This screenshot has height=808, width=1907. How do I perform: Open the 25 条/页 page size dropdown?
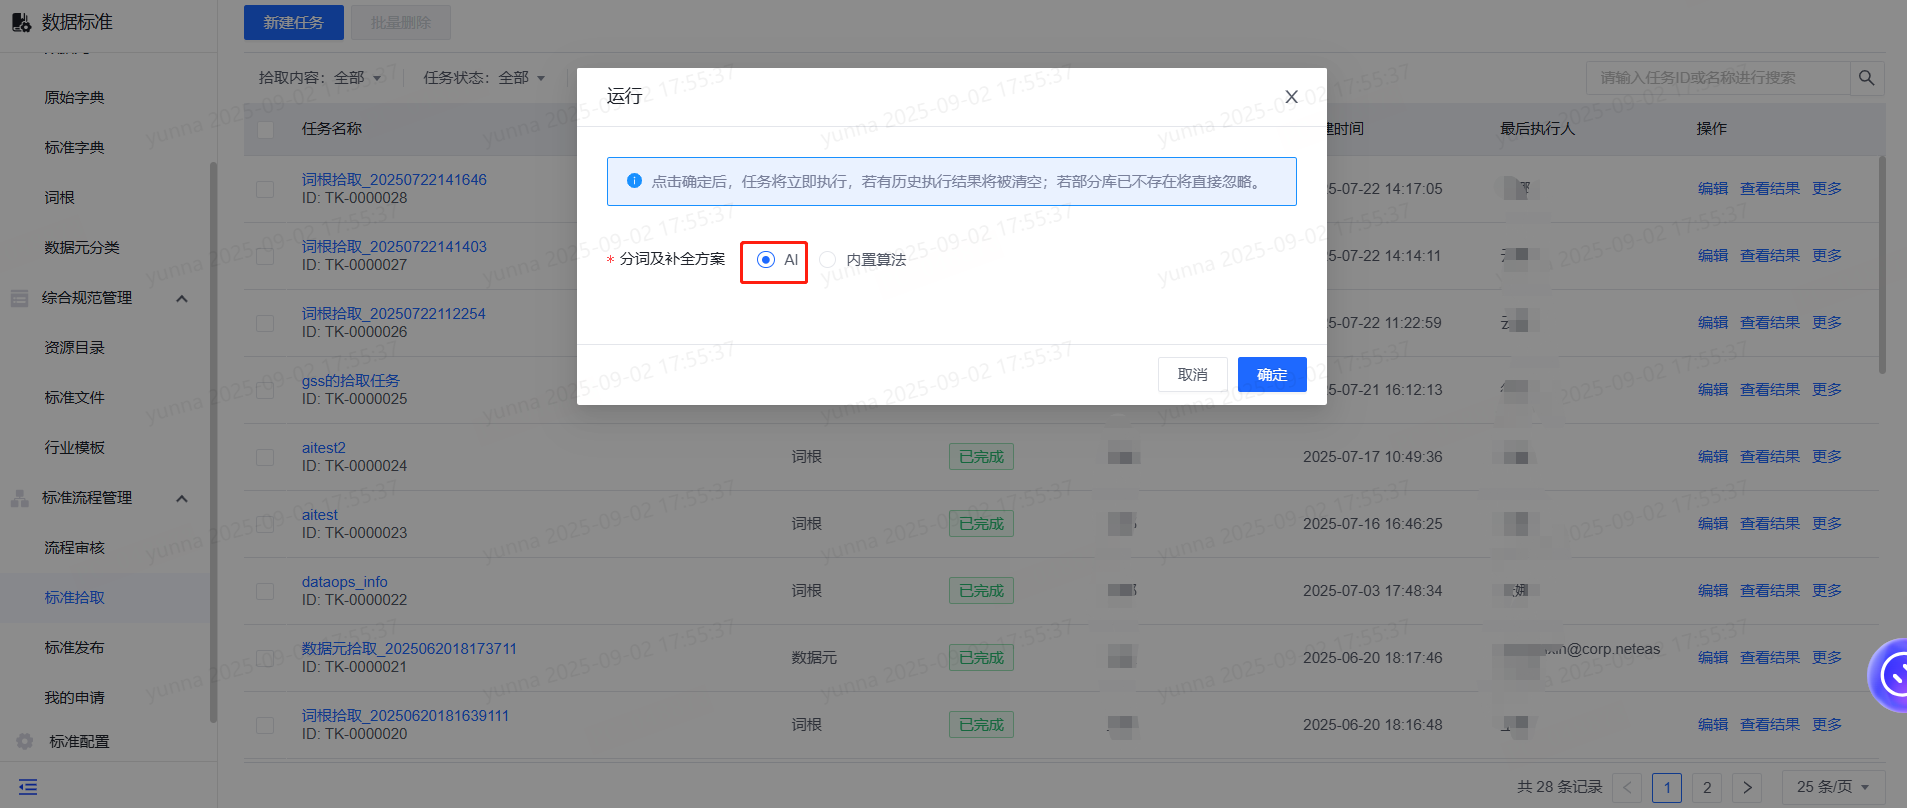1833,787
